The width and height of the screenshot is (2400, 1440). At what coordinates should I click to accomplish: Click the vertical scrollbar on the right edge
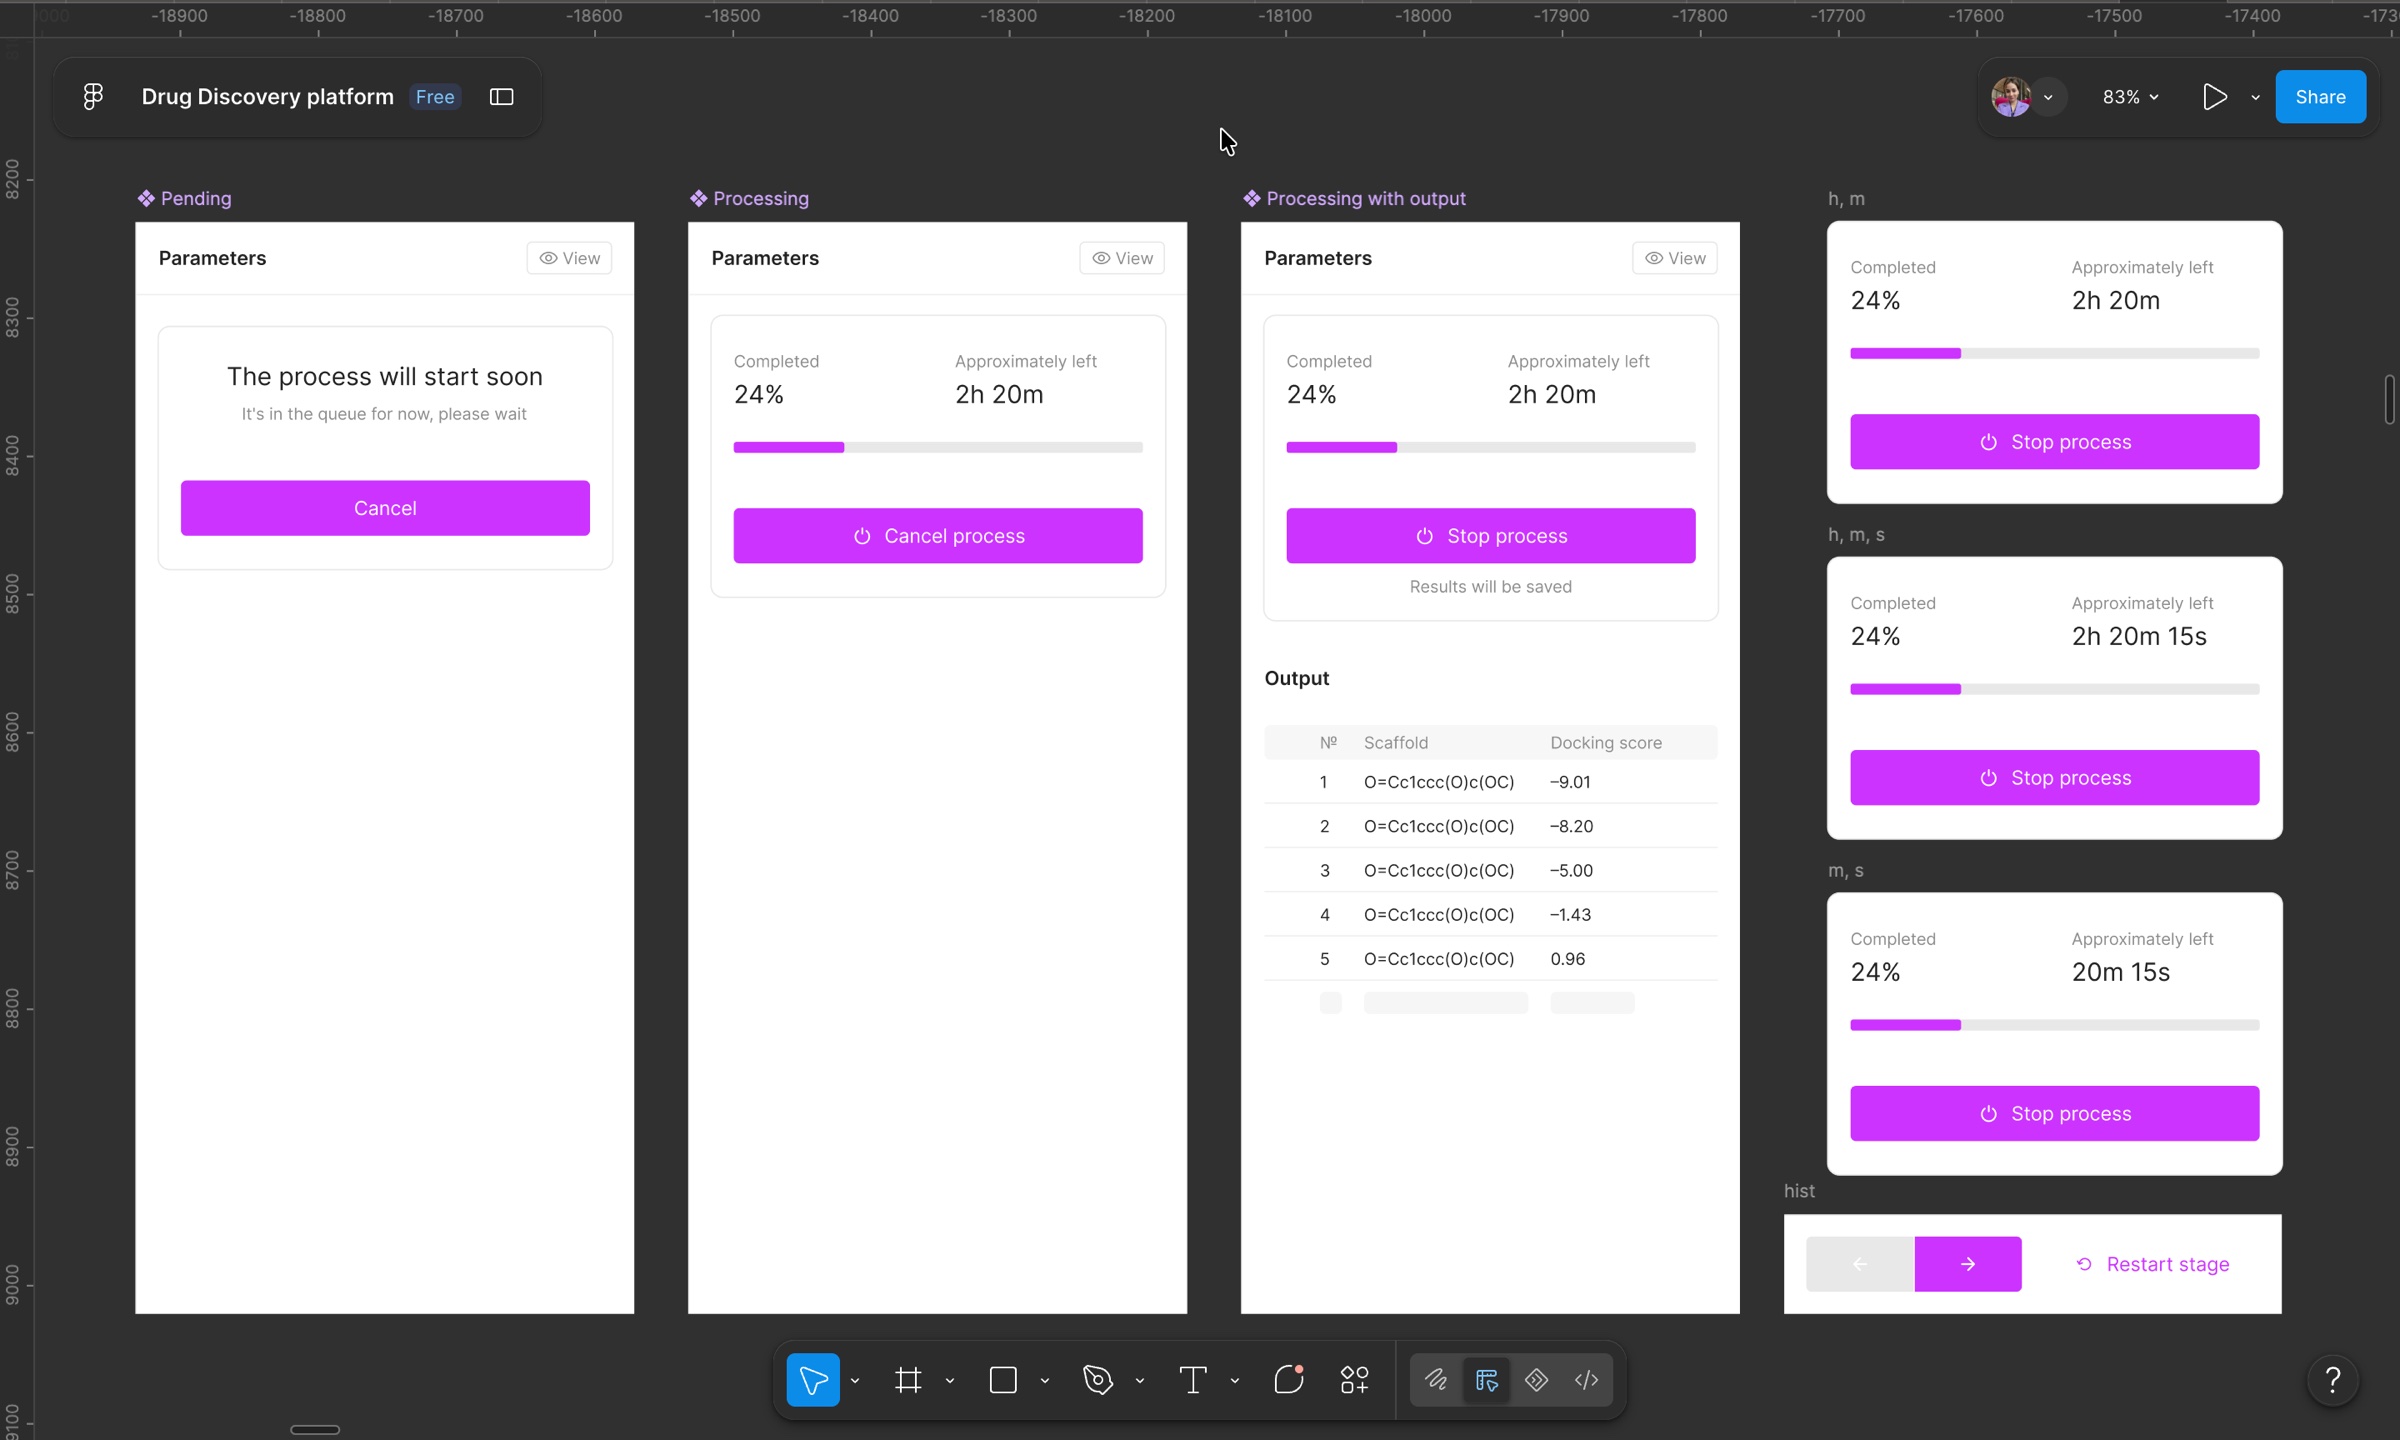coord(2389,400)
